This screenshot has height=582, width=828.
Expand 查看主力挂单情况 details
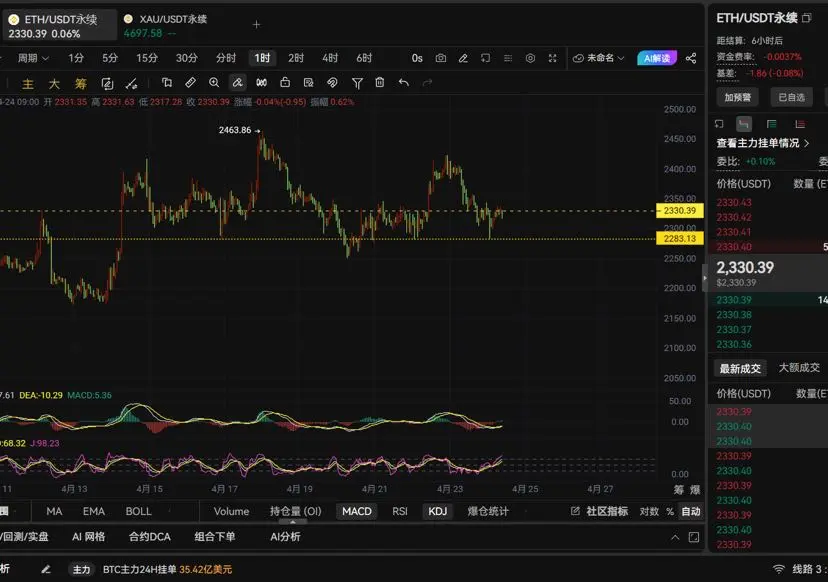click(x=762, y=143)
